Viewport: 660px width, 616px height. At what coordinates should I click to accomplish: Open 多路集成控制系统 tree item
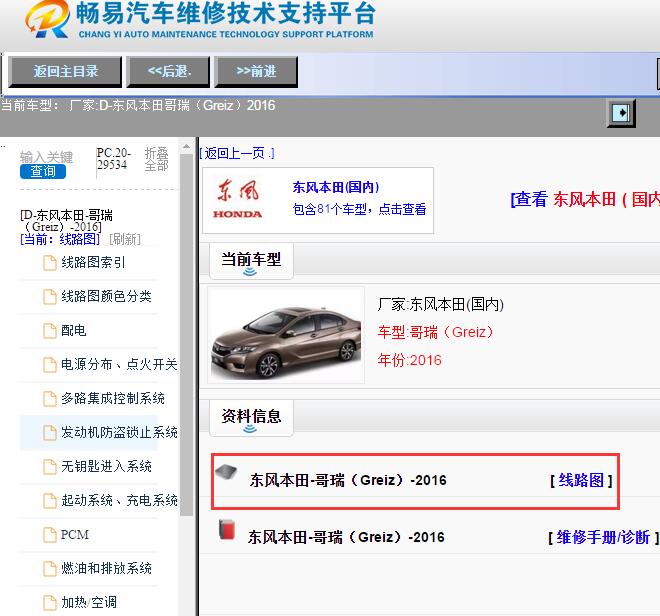pos(113,398)
